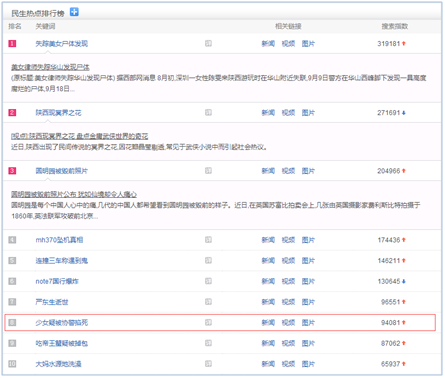
Task: Click the gray rank 10 badge
Action: (x=12, y=364)
